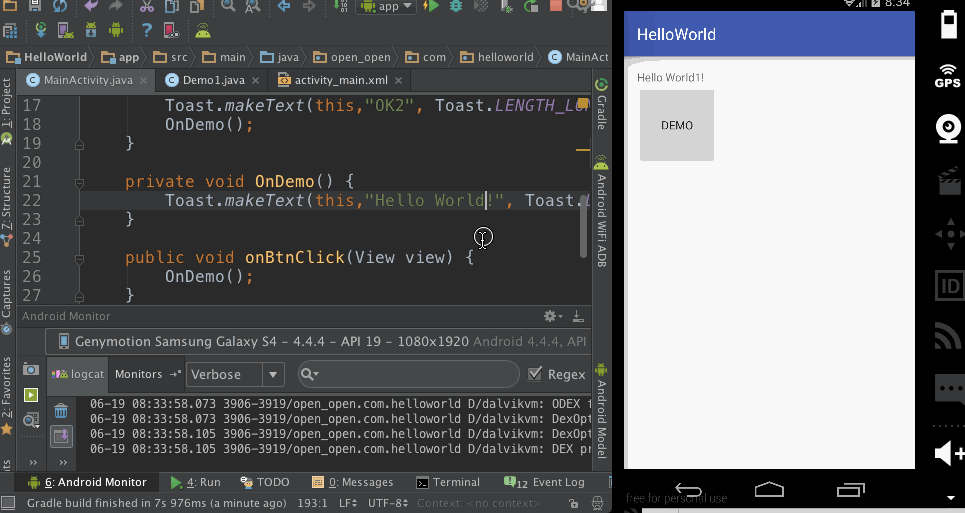Run the app with the green play icon
965x513 pixels.
[431, 6]
